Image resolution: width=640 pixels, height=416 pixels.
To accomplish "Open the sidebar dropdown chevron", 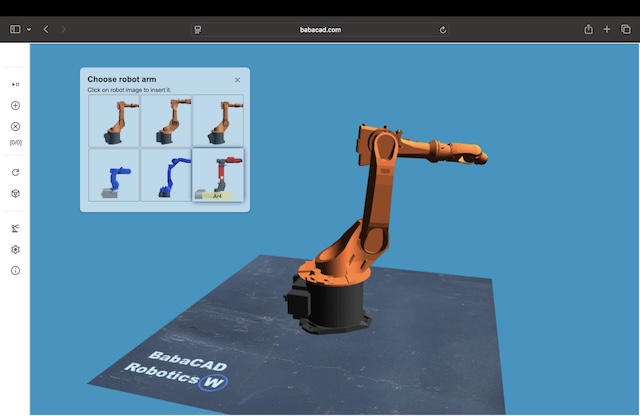I will pos(29,29).
